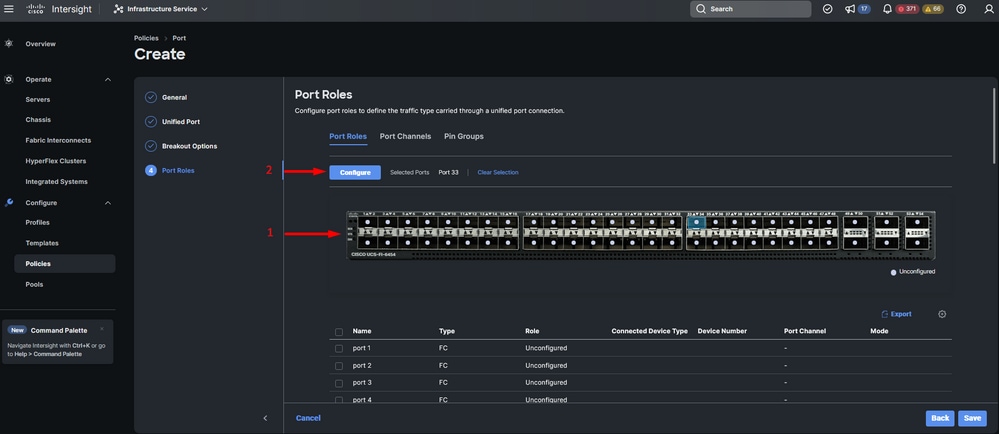Switch to the Port Roles tab

tap(348, 136)
